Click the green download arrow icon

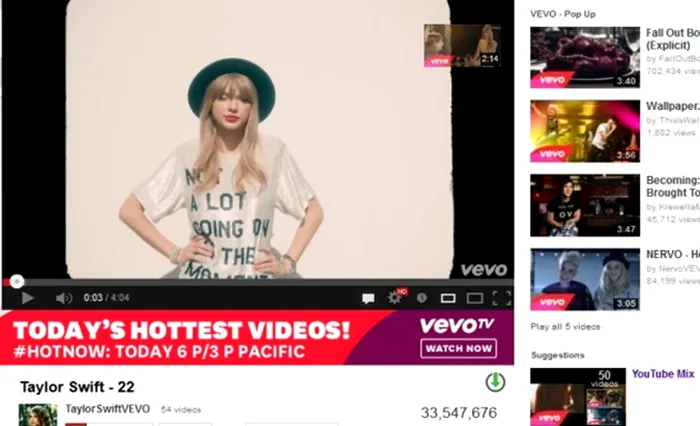tap(495, 382)
